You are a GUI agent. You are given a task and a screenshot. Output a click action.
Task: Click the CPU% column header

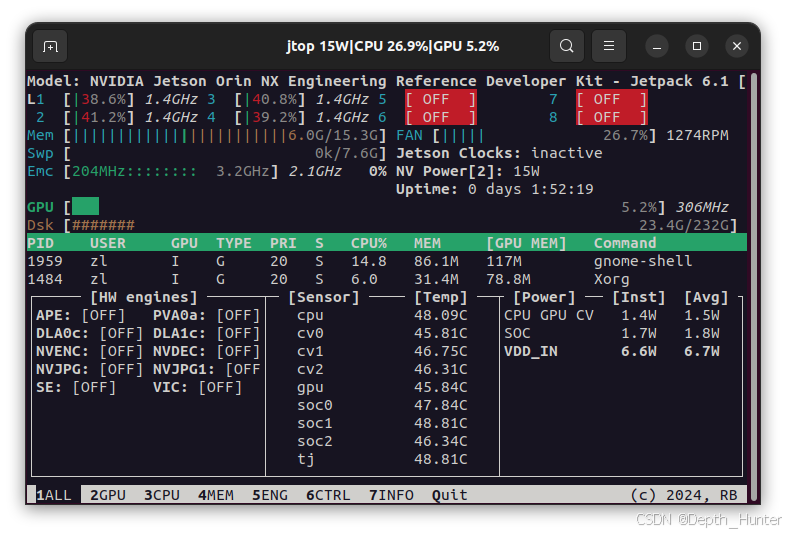369,243
